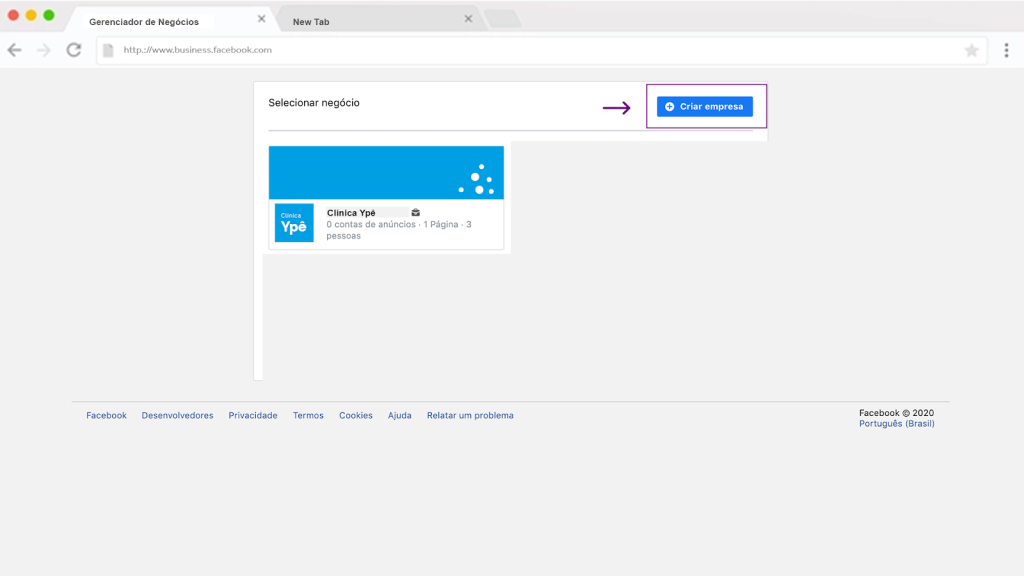Open a new tab with blank tab button
Viewport: 1024px width, 576px height.
(x=502, y=19)
